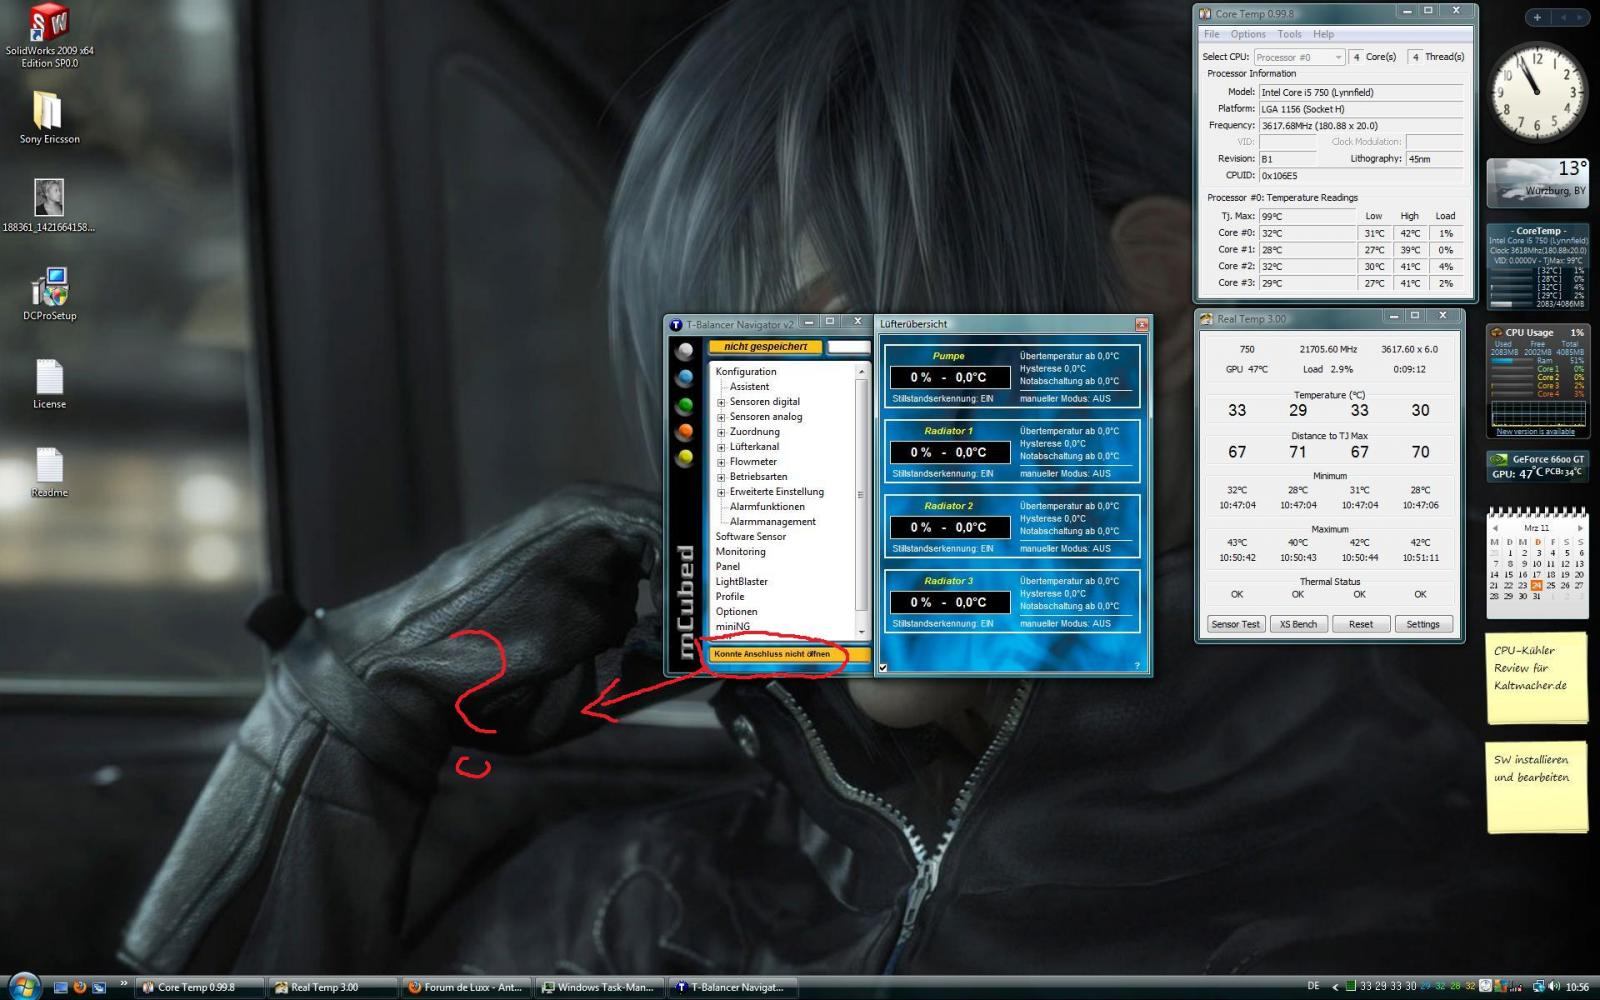
Task: Click the Pumpe fan channel readout
Action: (x=948, y=377)
